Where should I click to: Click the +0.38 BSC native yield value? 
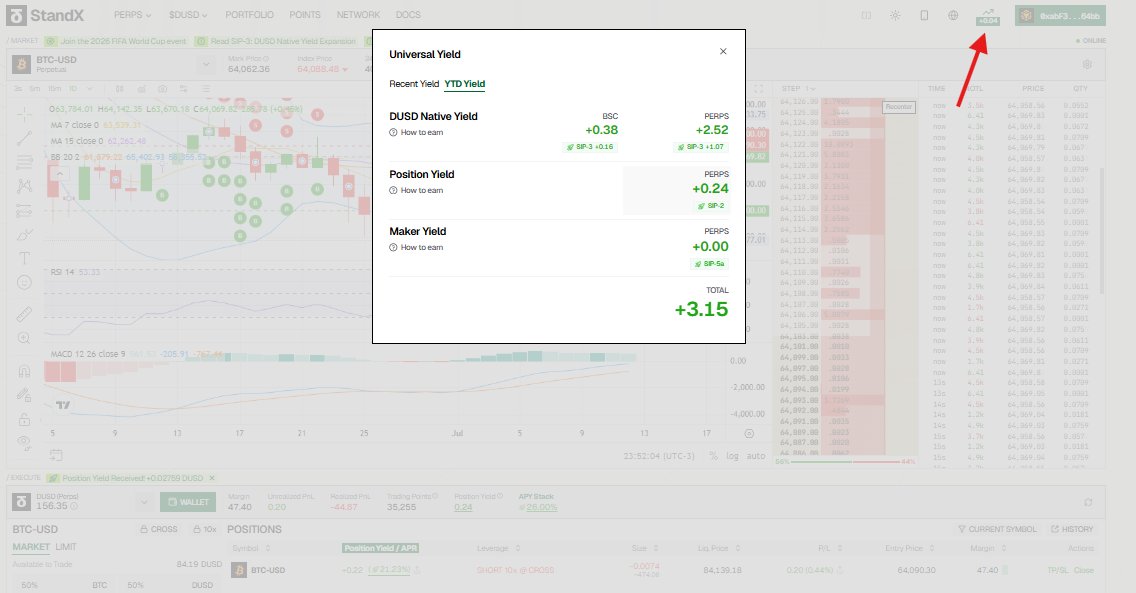pos(601,130)
